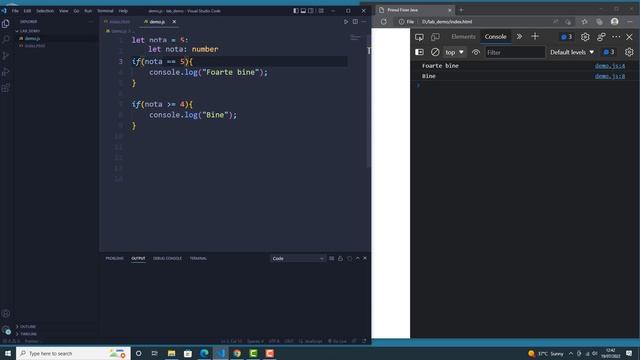Open the Explorer view in the VS Code activity bar

(x=6, y=24)
